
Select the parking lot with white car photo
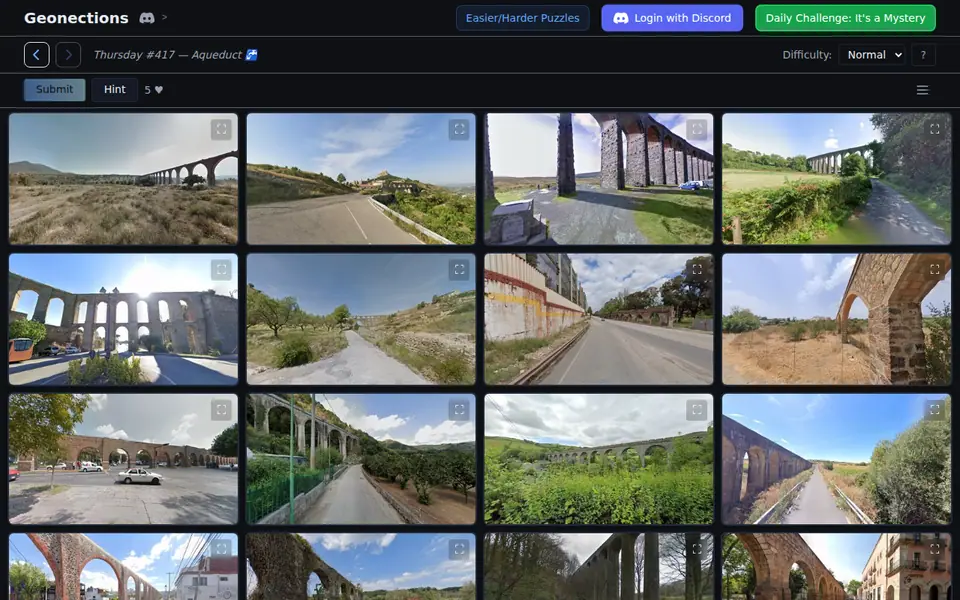pyautogui.click(x=123, y=459)
